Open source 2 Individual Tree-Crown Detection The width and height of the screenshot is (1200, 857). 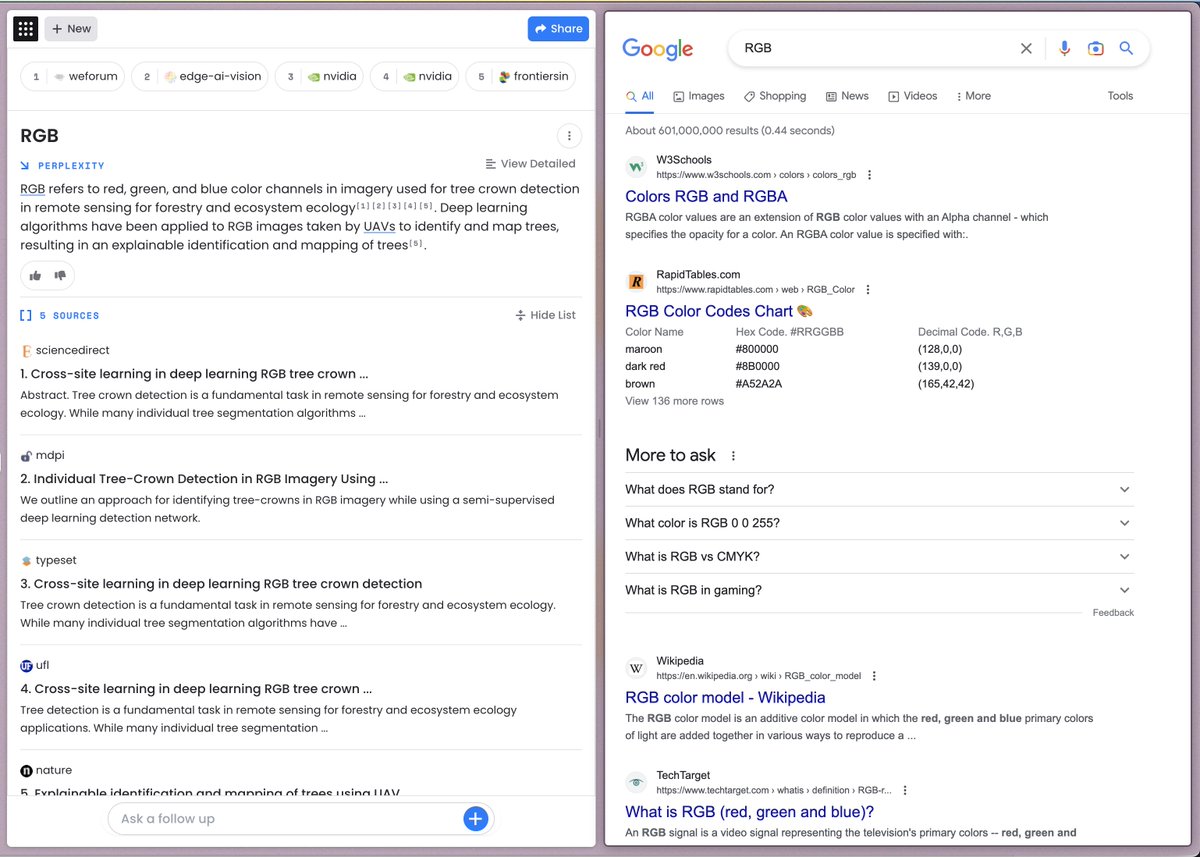click(x=205, y=479)
